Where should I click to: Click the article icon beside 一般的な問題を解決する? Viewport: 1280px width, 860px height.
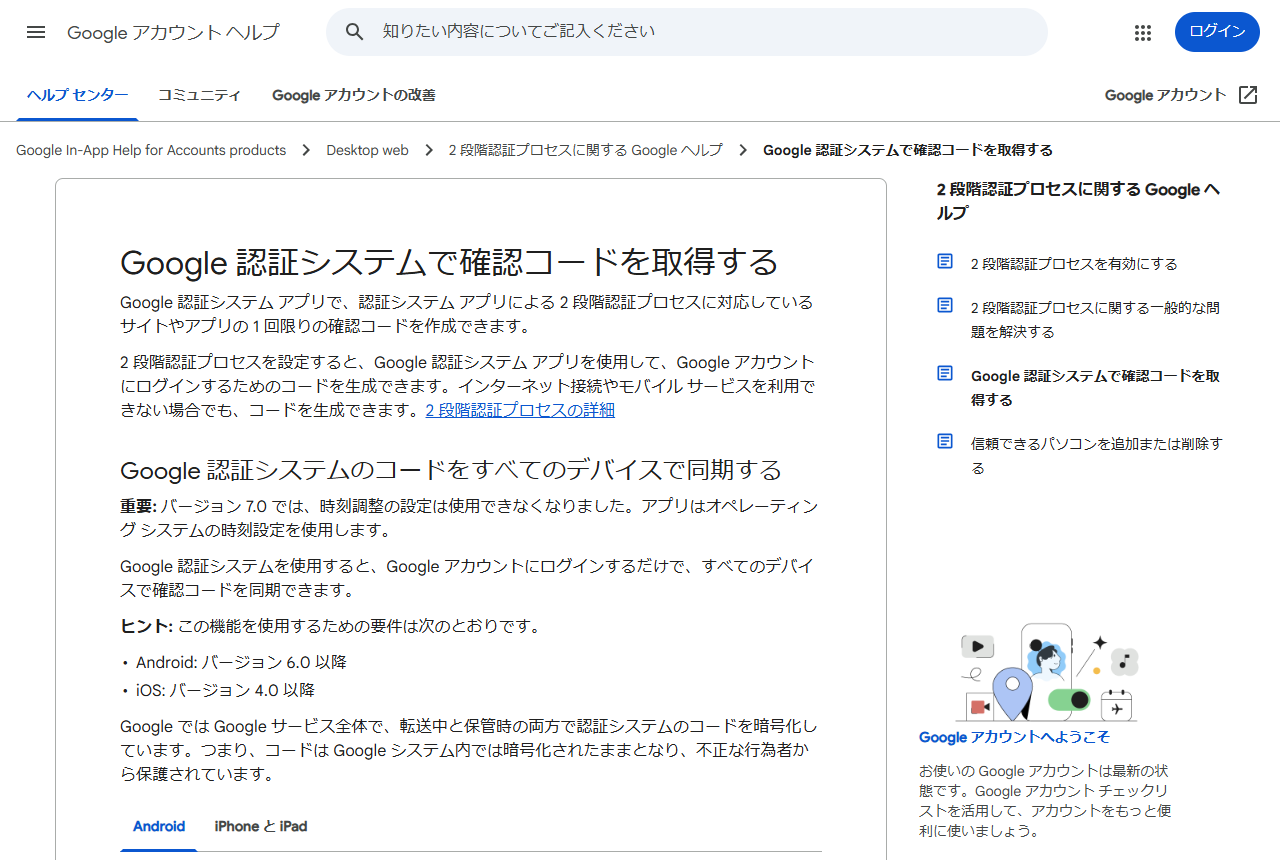945,305
